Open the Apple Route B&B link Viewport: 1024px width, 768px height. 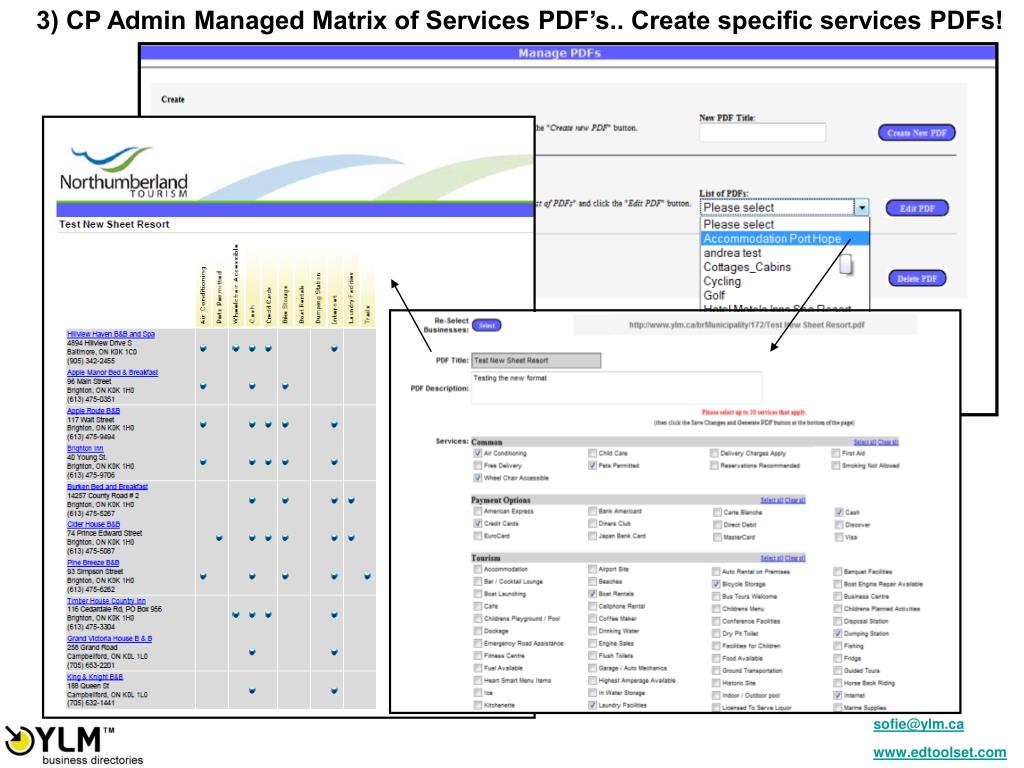tap(93, 411)
